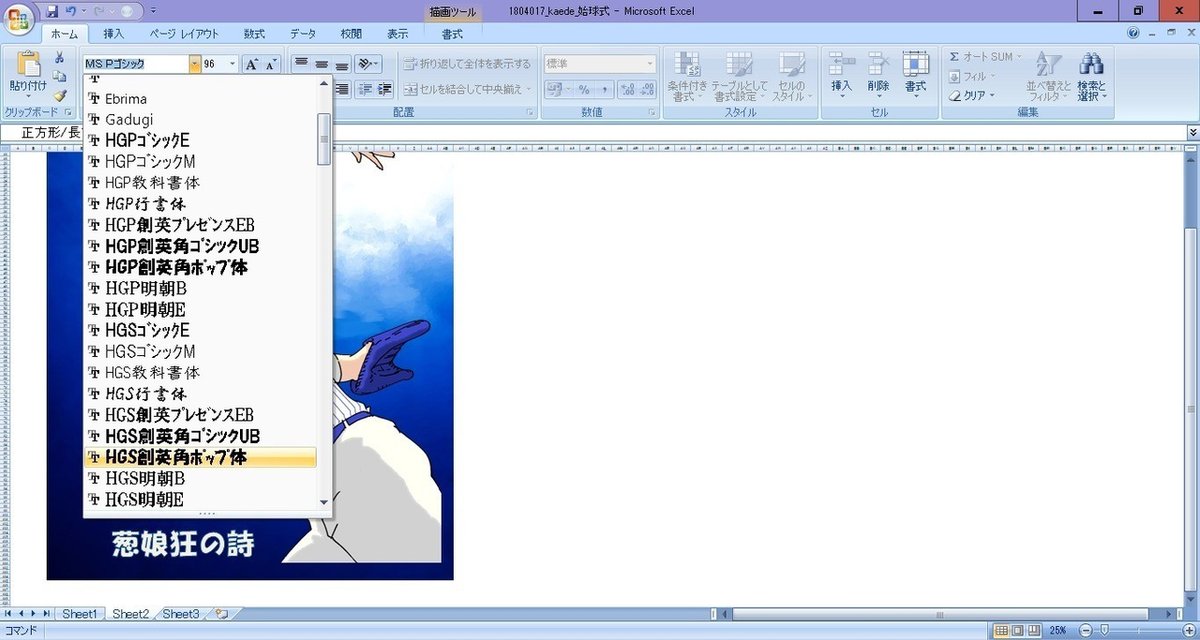This screenshot has height=640, width=1200.
Task: Click the zoom in plus button
Action: pos(1188,630)
